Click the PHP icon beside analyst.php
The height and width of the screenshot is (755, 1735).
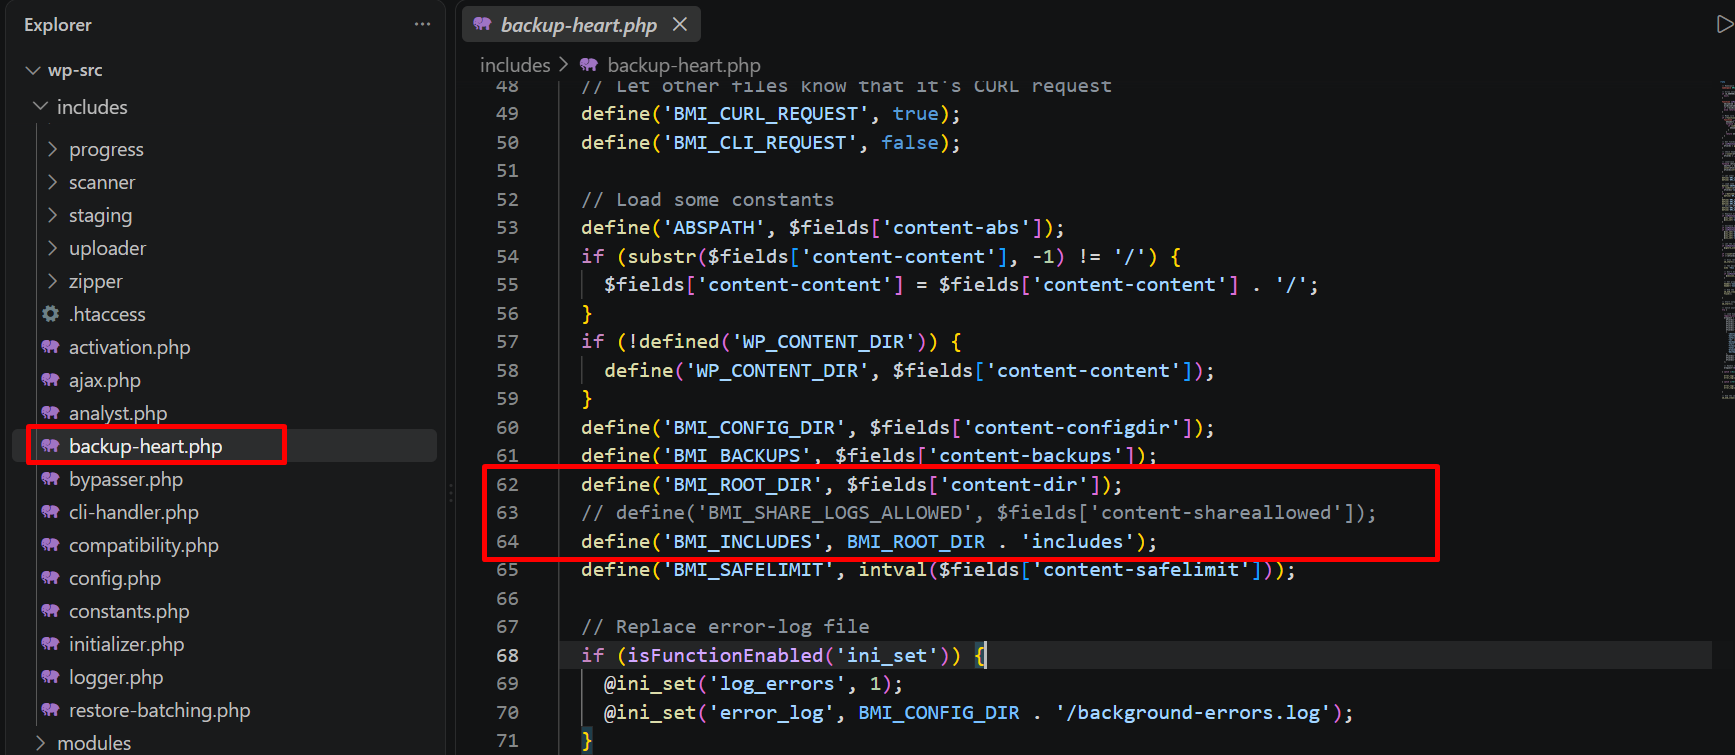51,413
